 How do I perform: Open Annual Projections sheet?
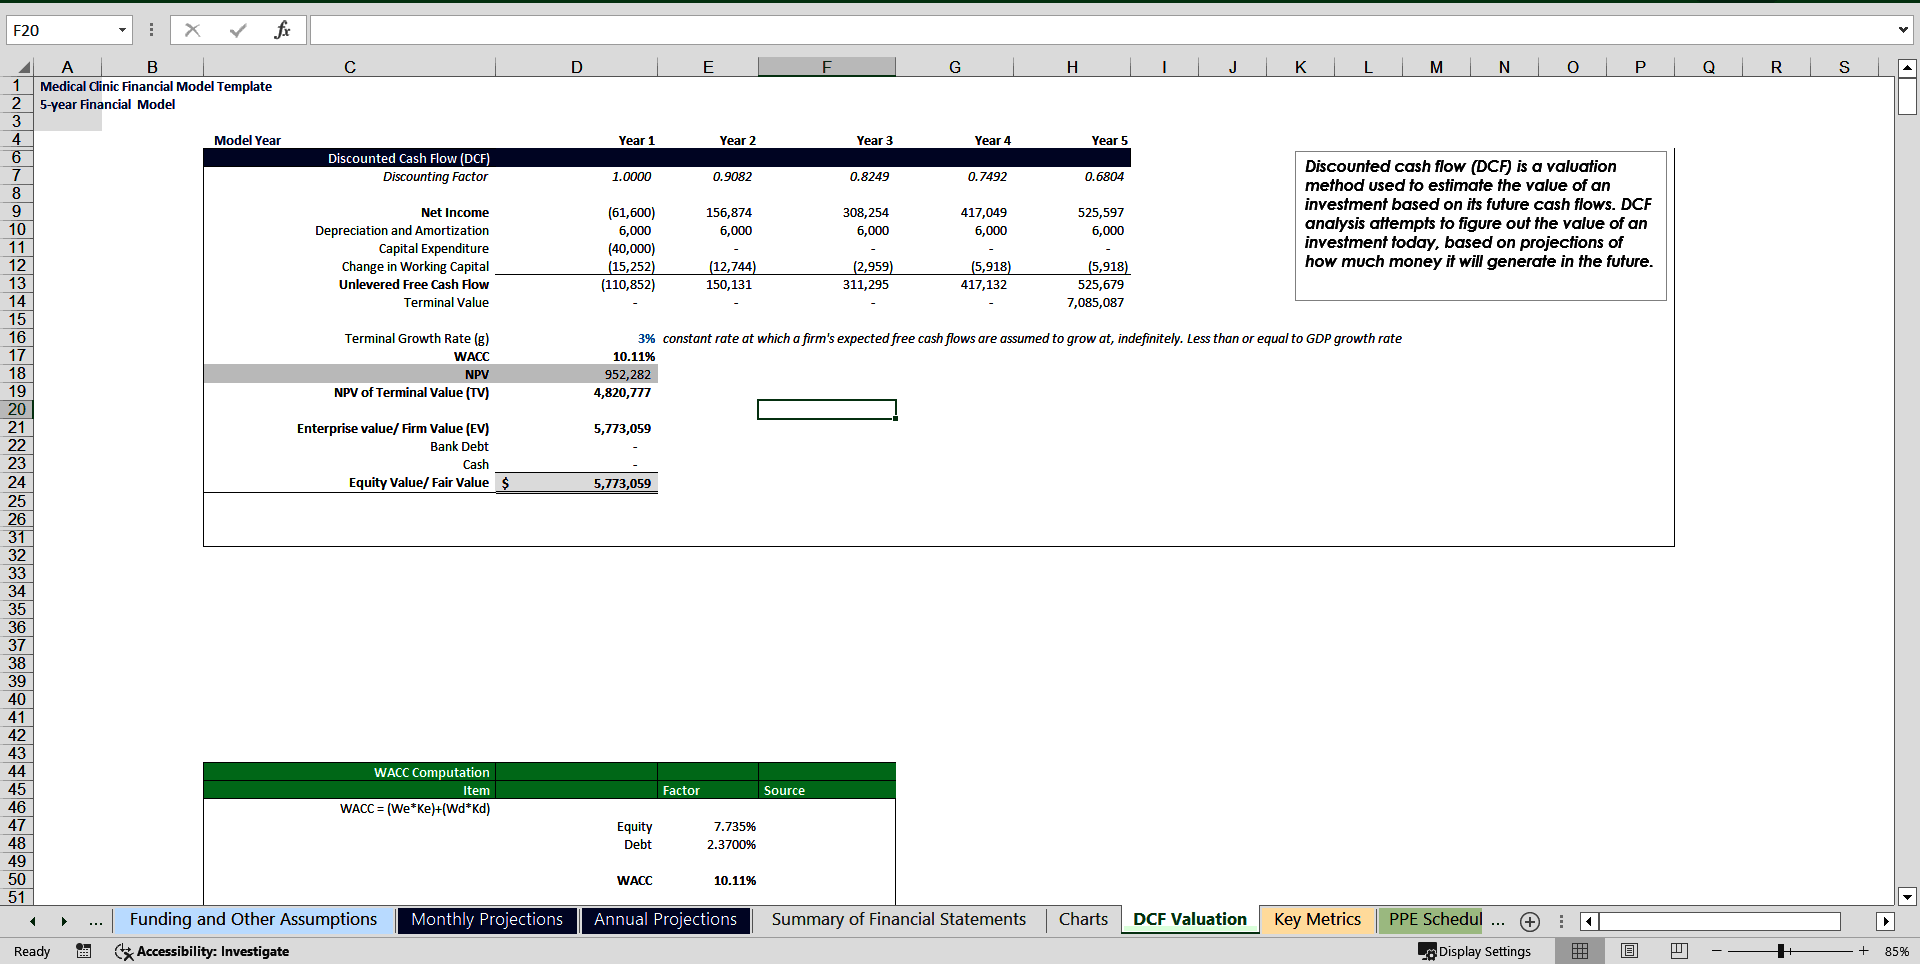coord(665,920)
